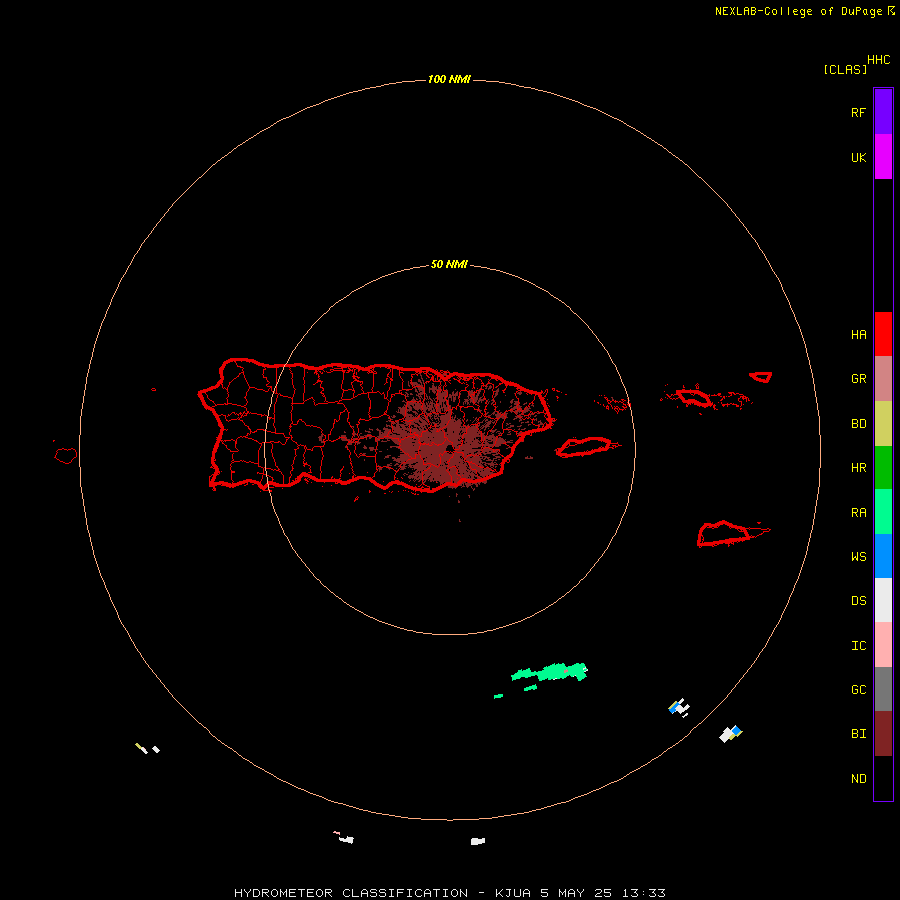900x900 pixels.
Task: Click the WS legend label
Action: [x=858, y=557]
